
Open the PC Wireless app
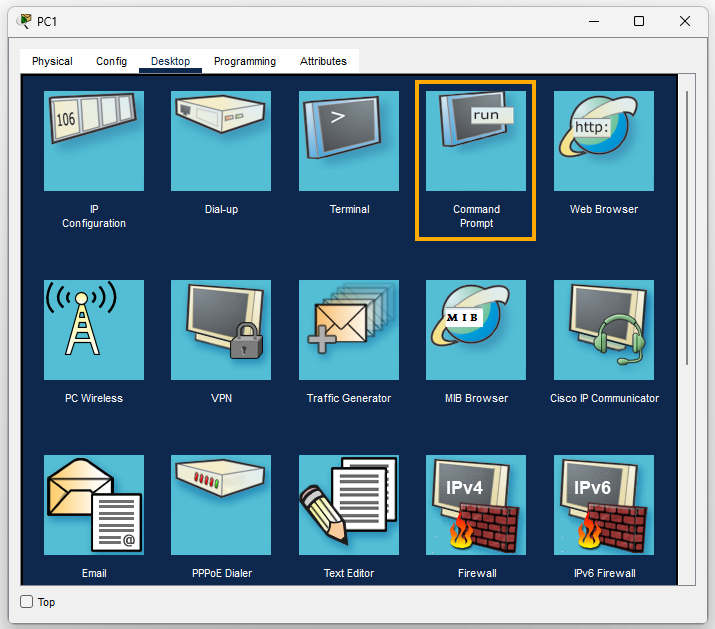(93, 330)
